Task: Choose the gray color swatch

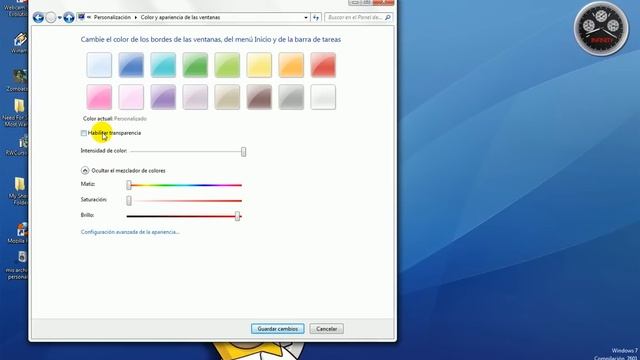Action: [291, 97]
